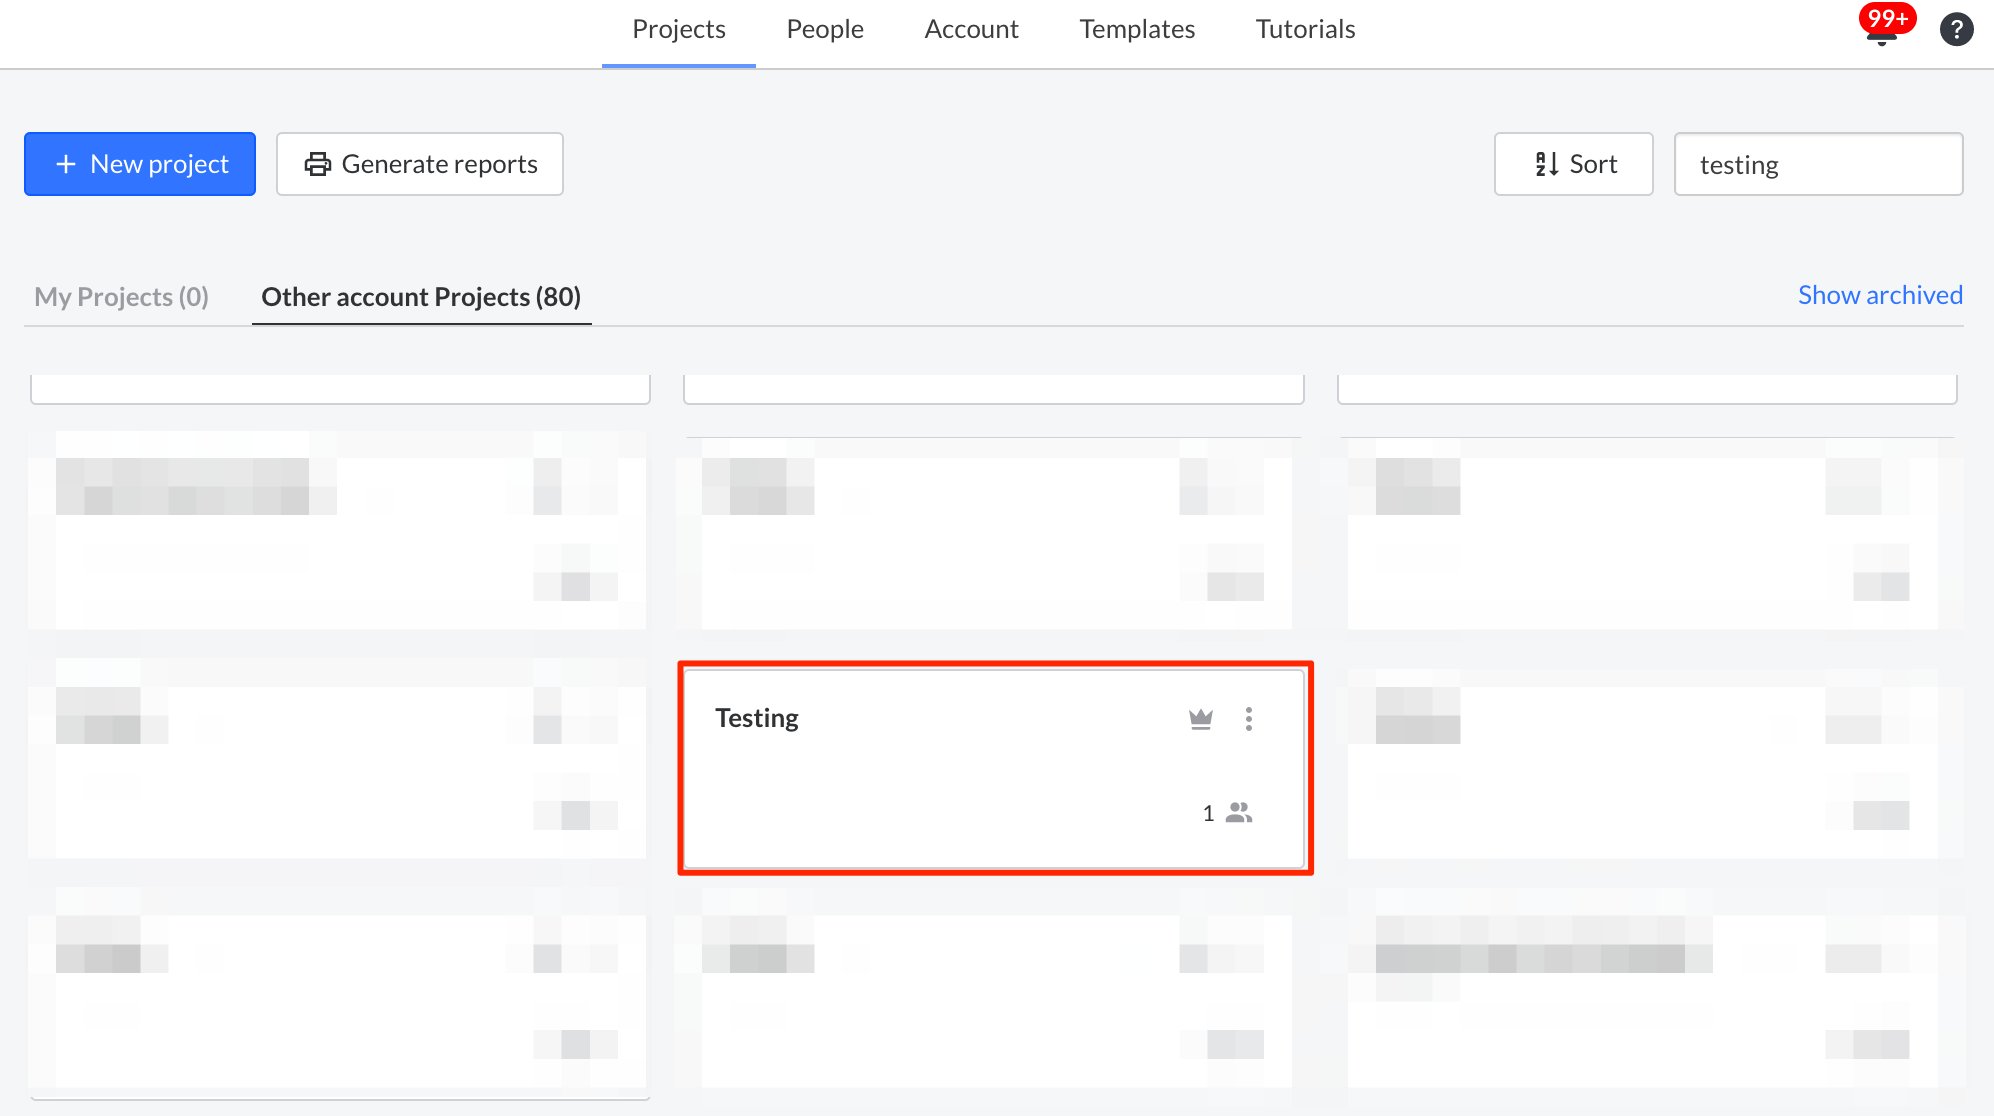Click the plus icon in New project
The height and width of the screenshot is (1116, 1994).
point(66,164)
